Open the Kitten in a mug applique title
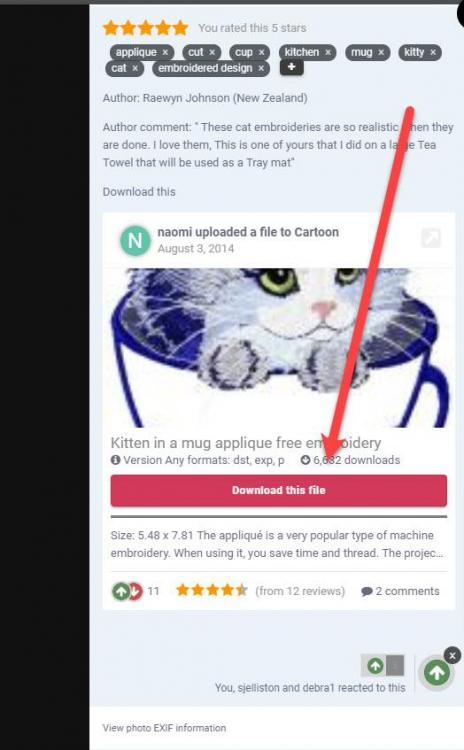 click(246, 443)
